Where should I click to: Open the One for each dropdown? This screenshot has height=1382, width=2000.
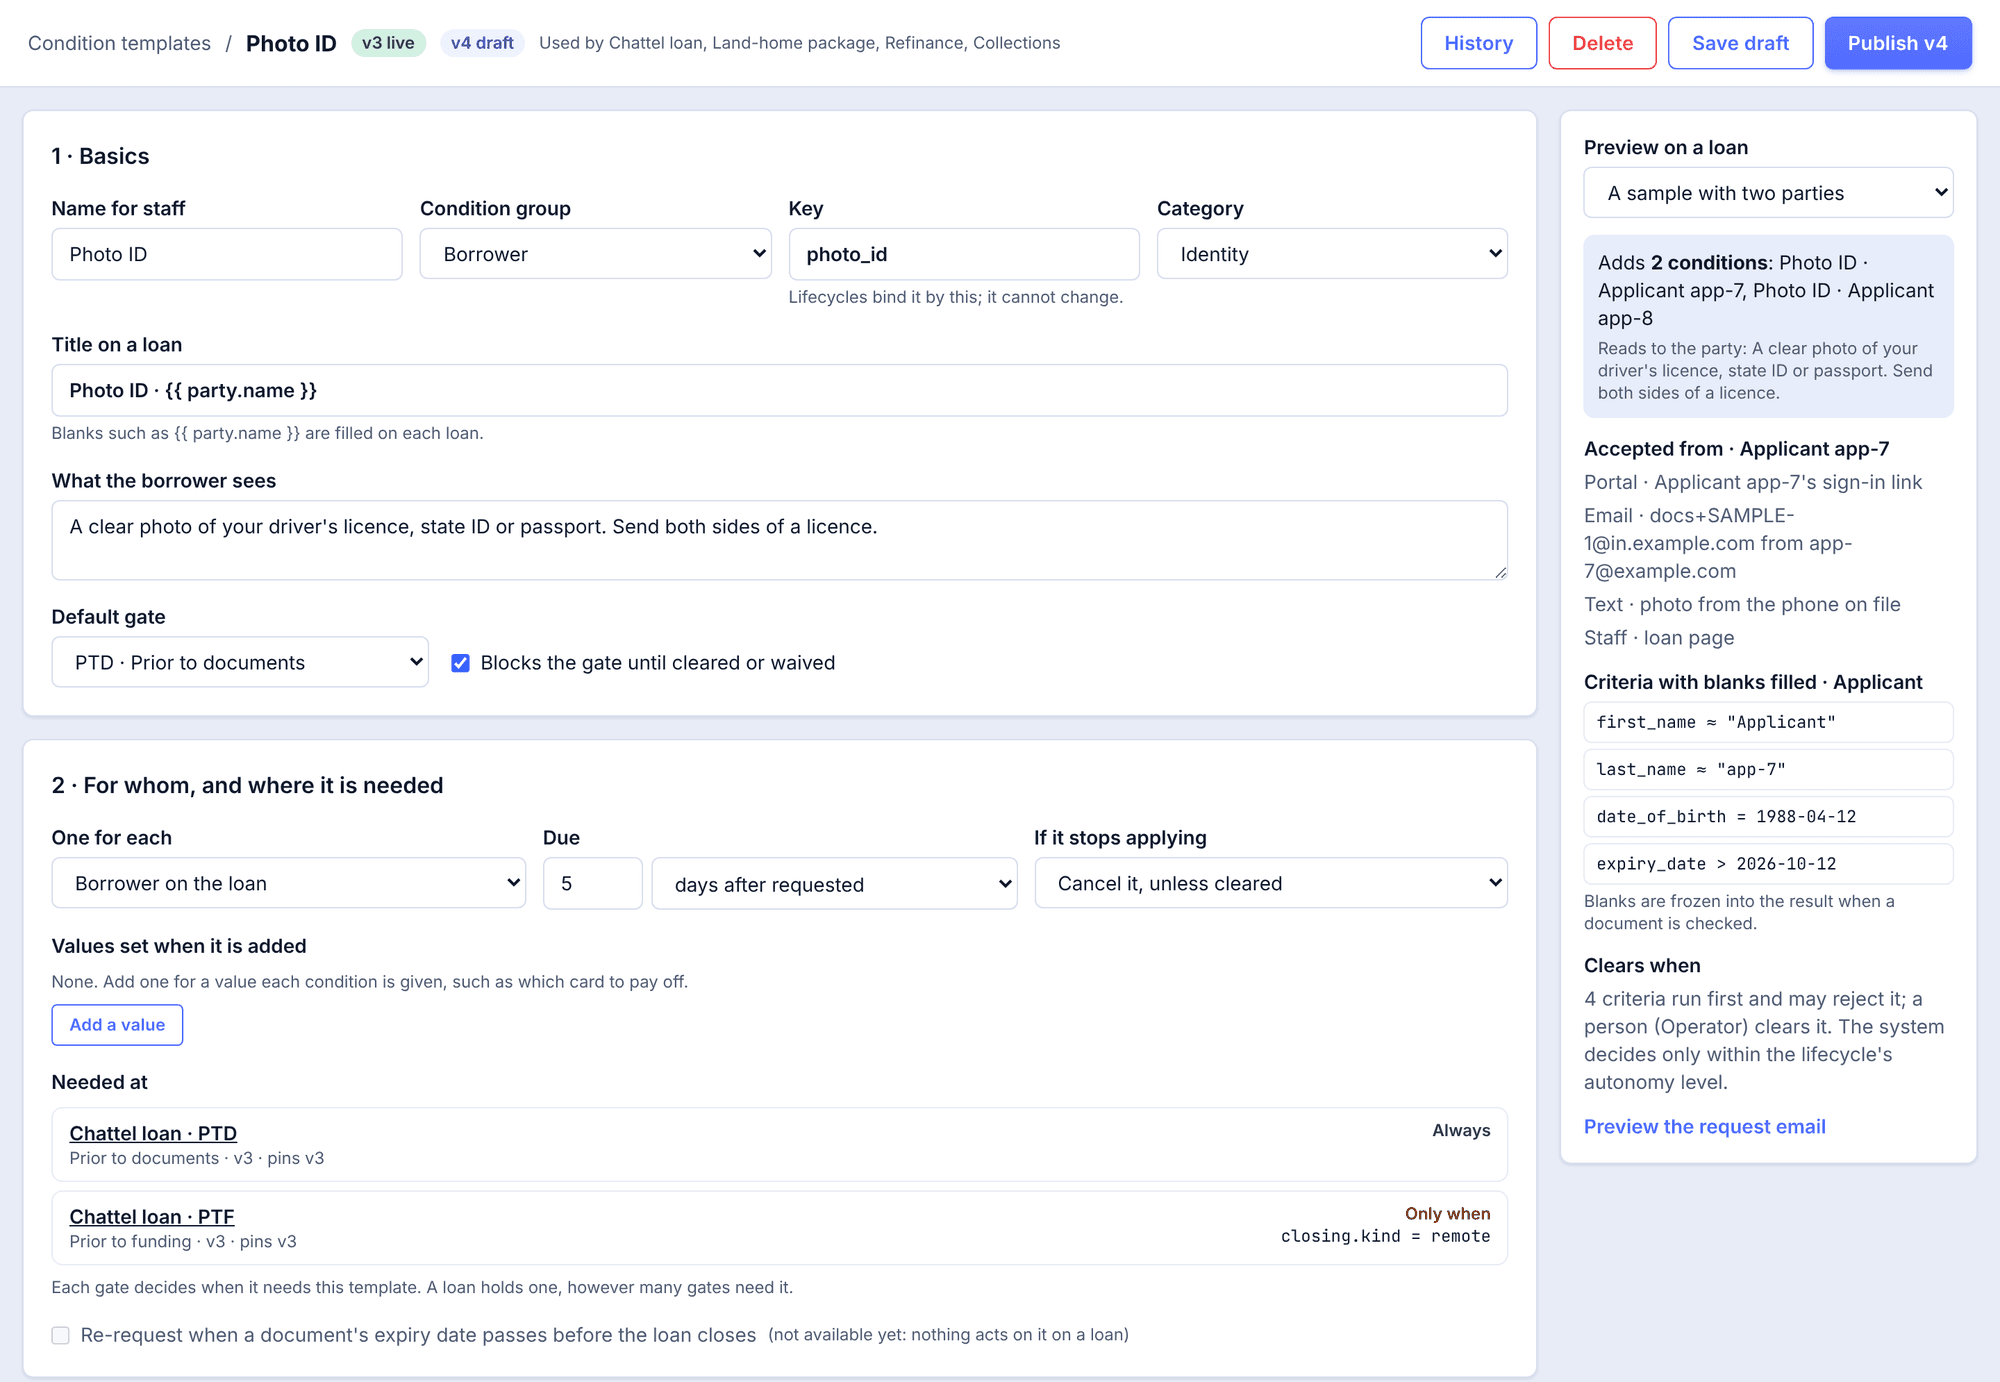coord(288,883)
